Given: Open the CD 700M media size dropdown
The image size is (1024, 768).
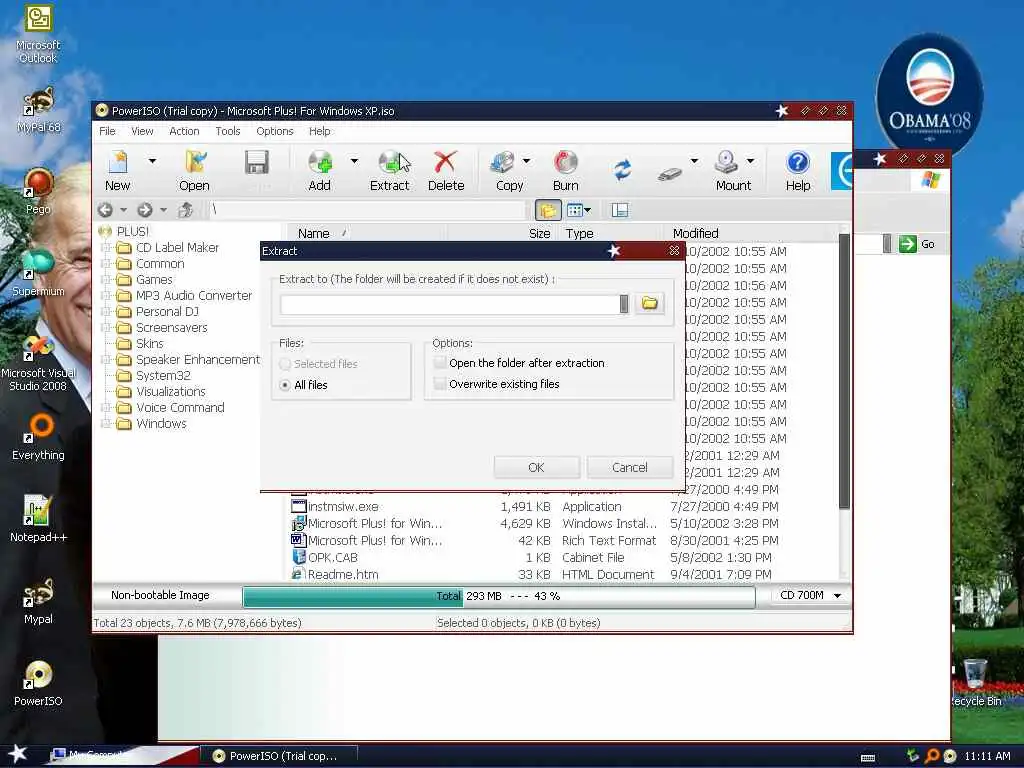Looking at the screenshot, I should click(x=837, y=596).
